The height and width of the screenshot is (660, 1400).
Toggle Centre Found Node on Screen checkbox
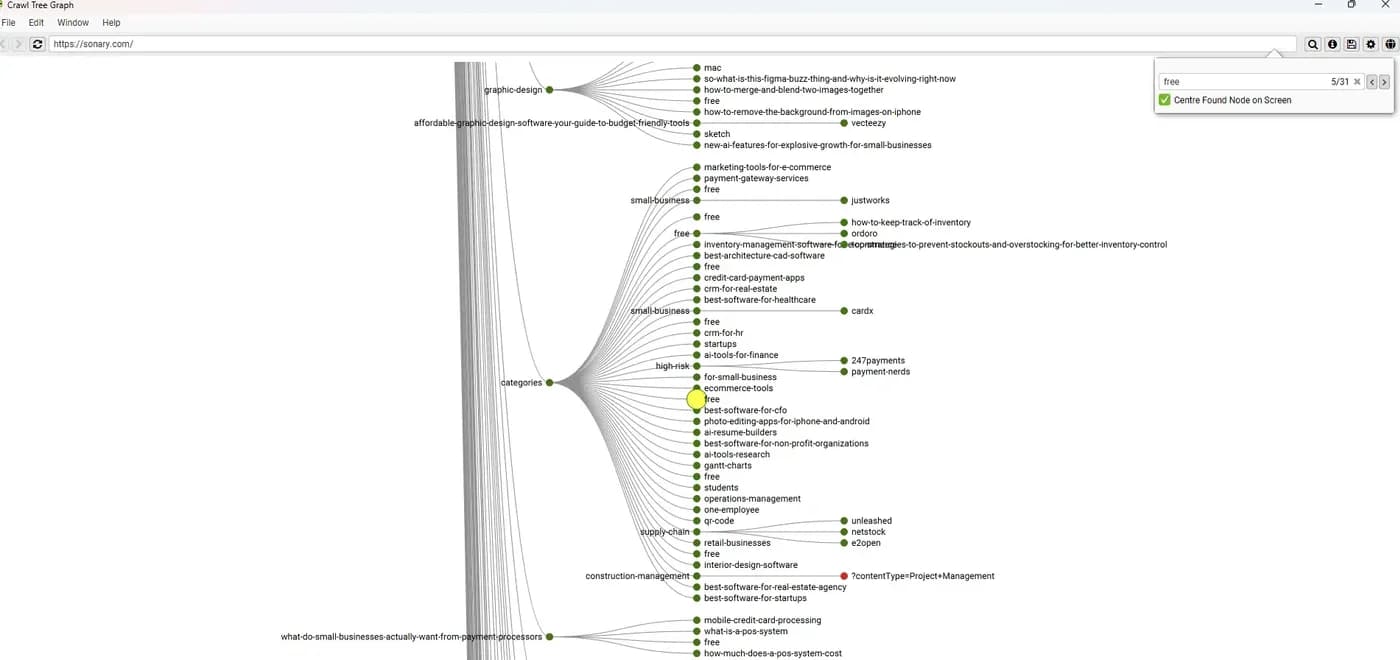click(x=1164, y=100)
